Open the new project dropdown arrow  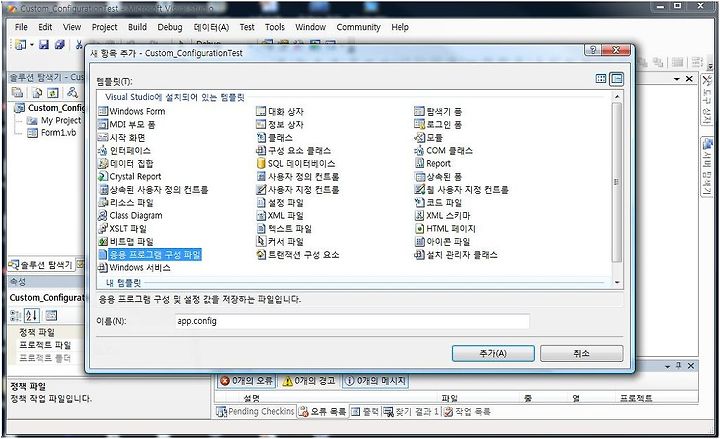[32, 45]
